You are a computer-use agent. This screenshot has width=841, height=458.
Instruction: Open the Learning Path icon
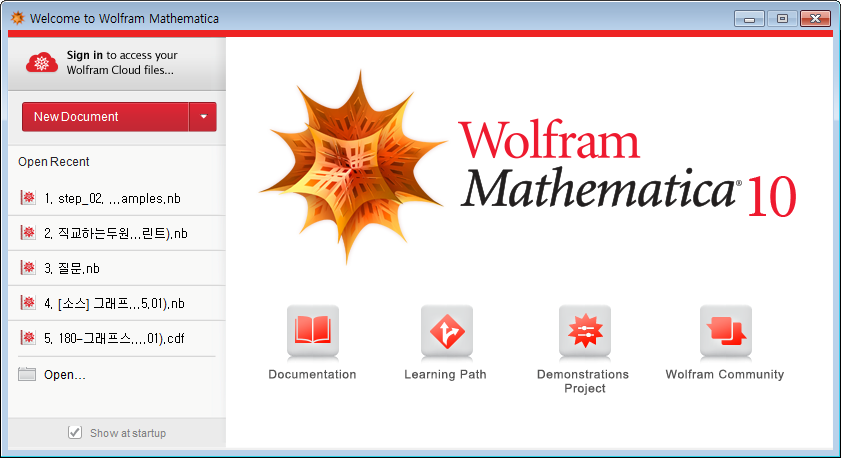point(447,331)
